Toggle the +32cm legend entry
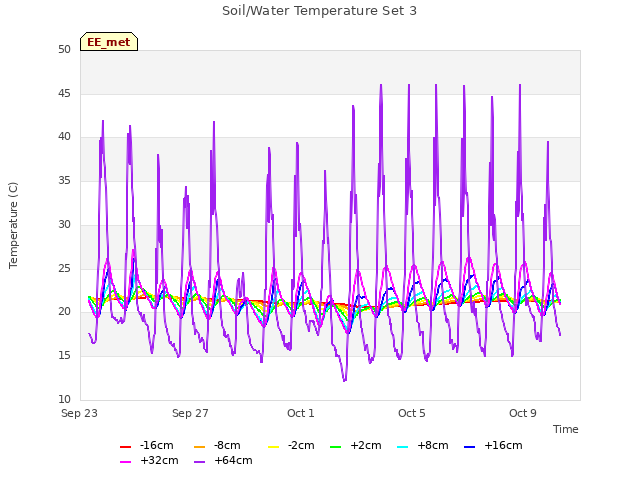 149,460
